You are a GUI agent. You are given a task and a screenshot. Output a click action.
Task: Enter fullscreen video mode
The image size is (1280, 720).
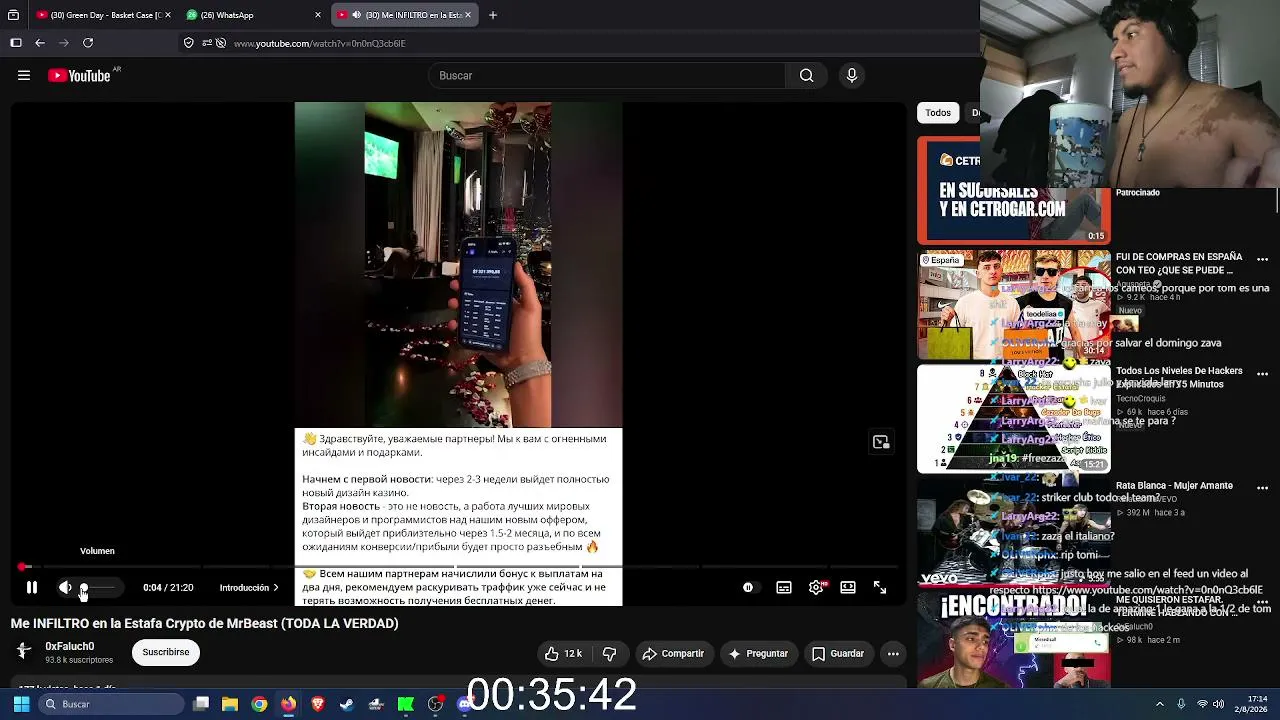pos(880,588)
